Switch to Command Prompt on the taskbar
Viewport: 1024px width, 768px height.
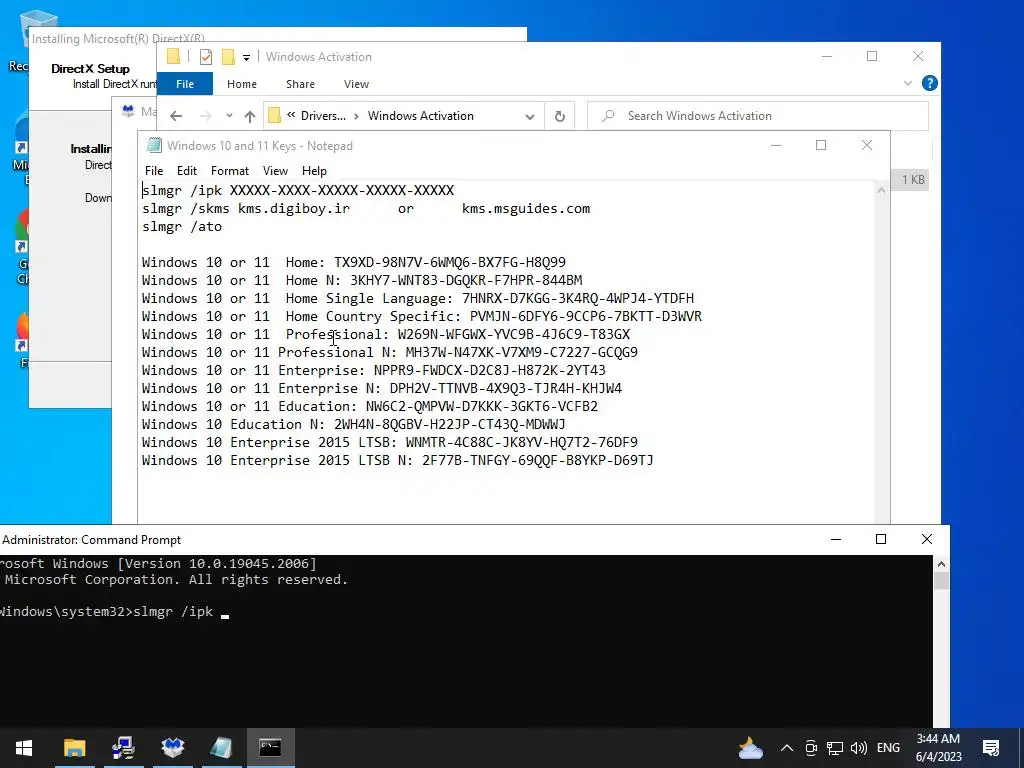[x=270, y=748]
